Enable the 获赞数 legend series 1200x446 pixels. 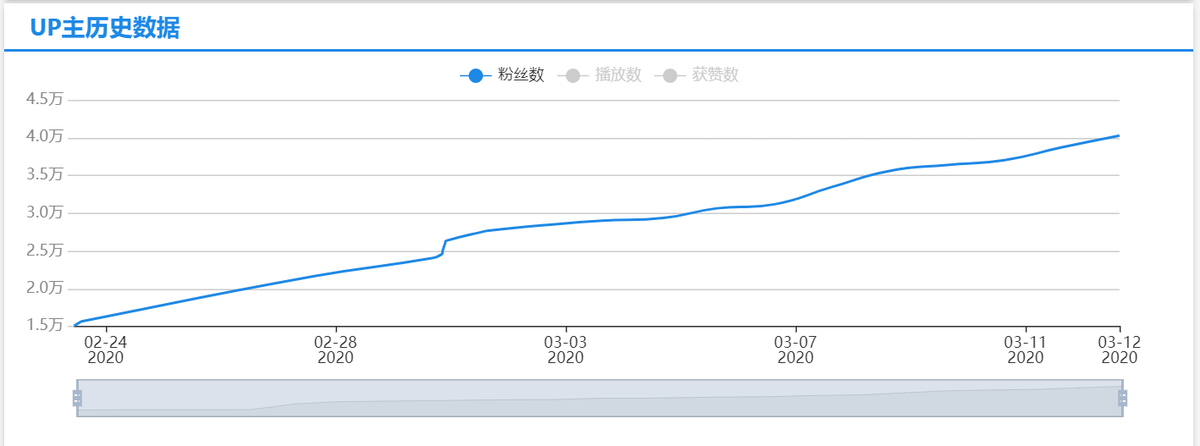[696, 75]
